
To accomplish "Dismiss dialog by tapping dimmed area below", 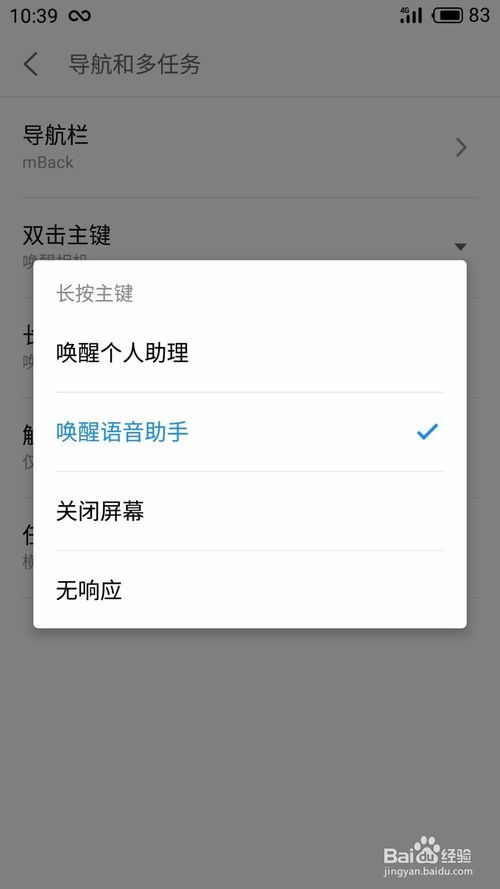I will coord(250,737).
